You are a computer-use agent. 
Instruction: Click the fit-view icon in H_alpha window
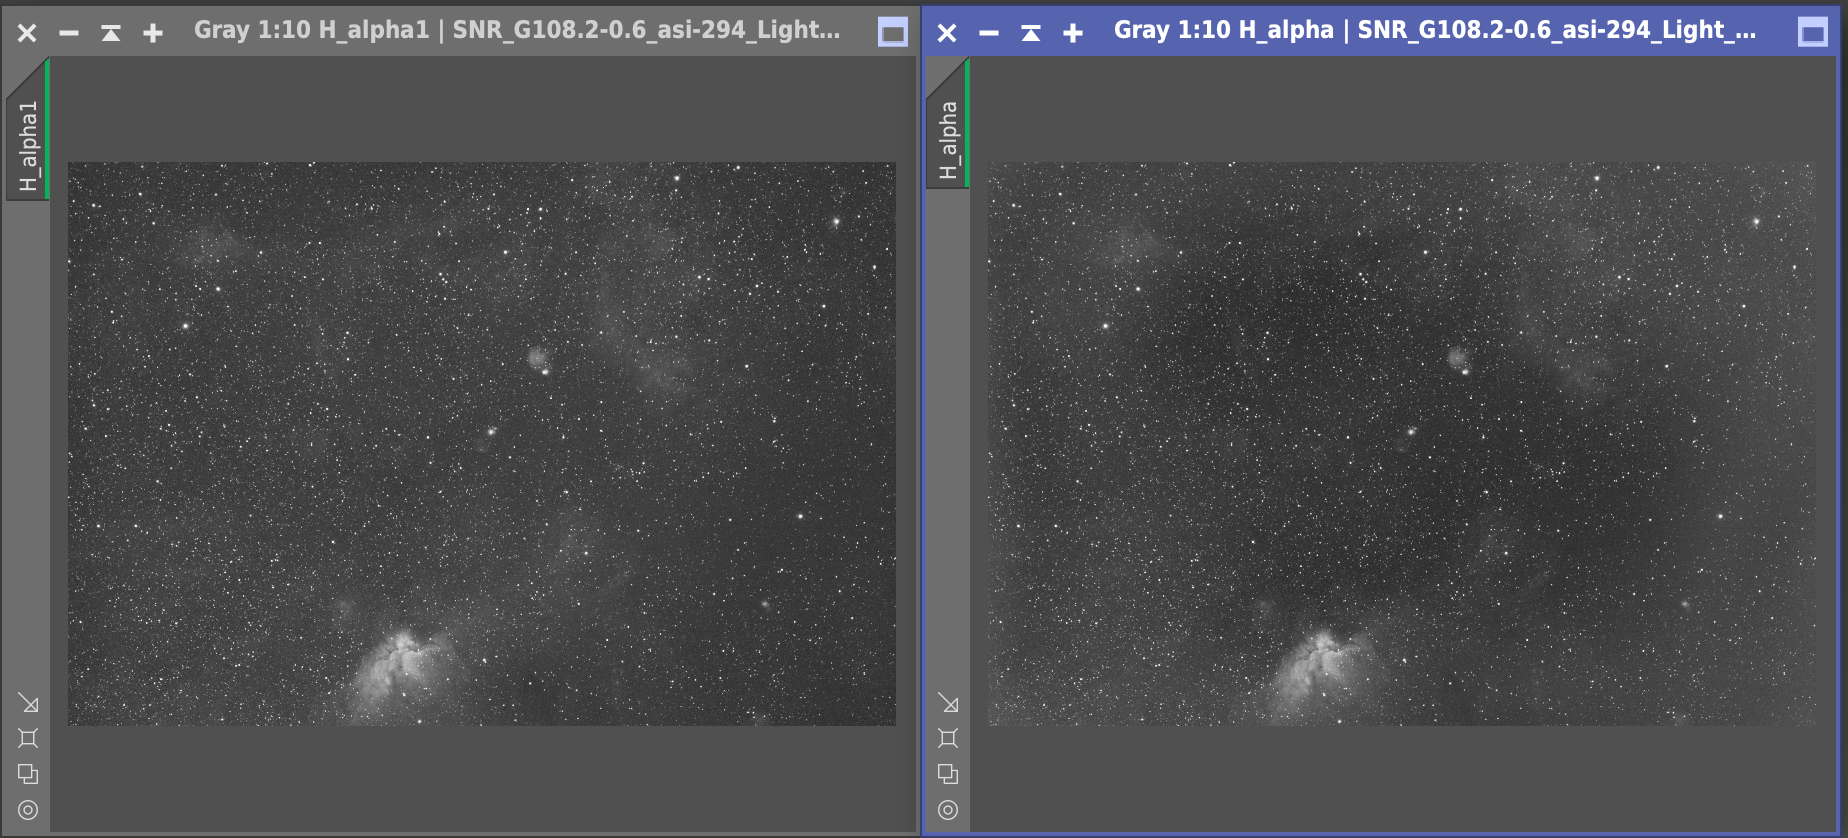(948, 738)
